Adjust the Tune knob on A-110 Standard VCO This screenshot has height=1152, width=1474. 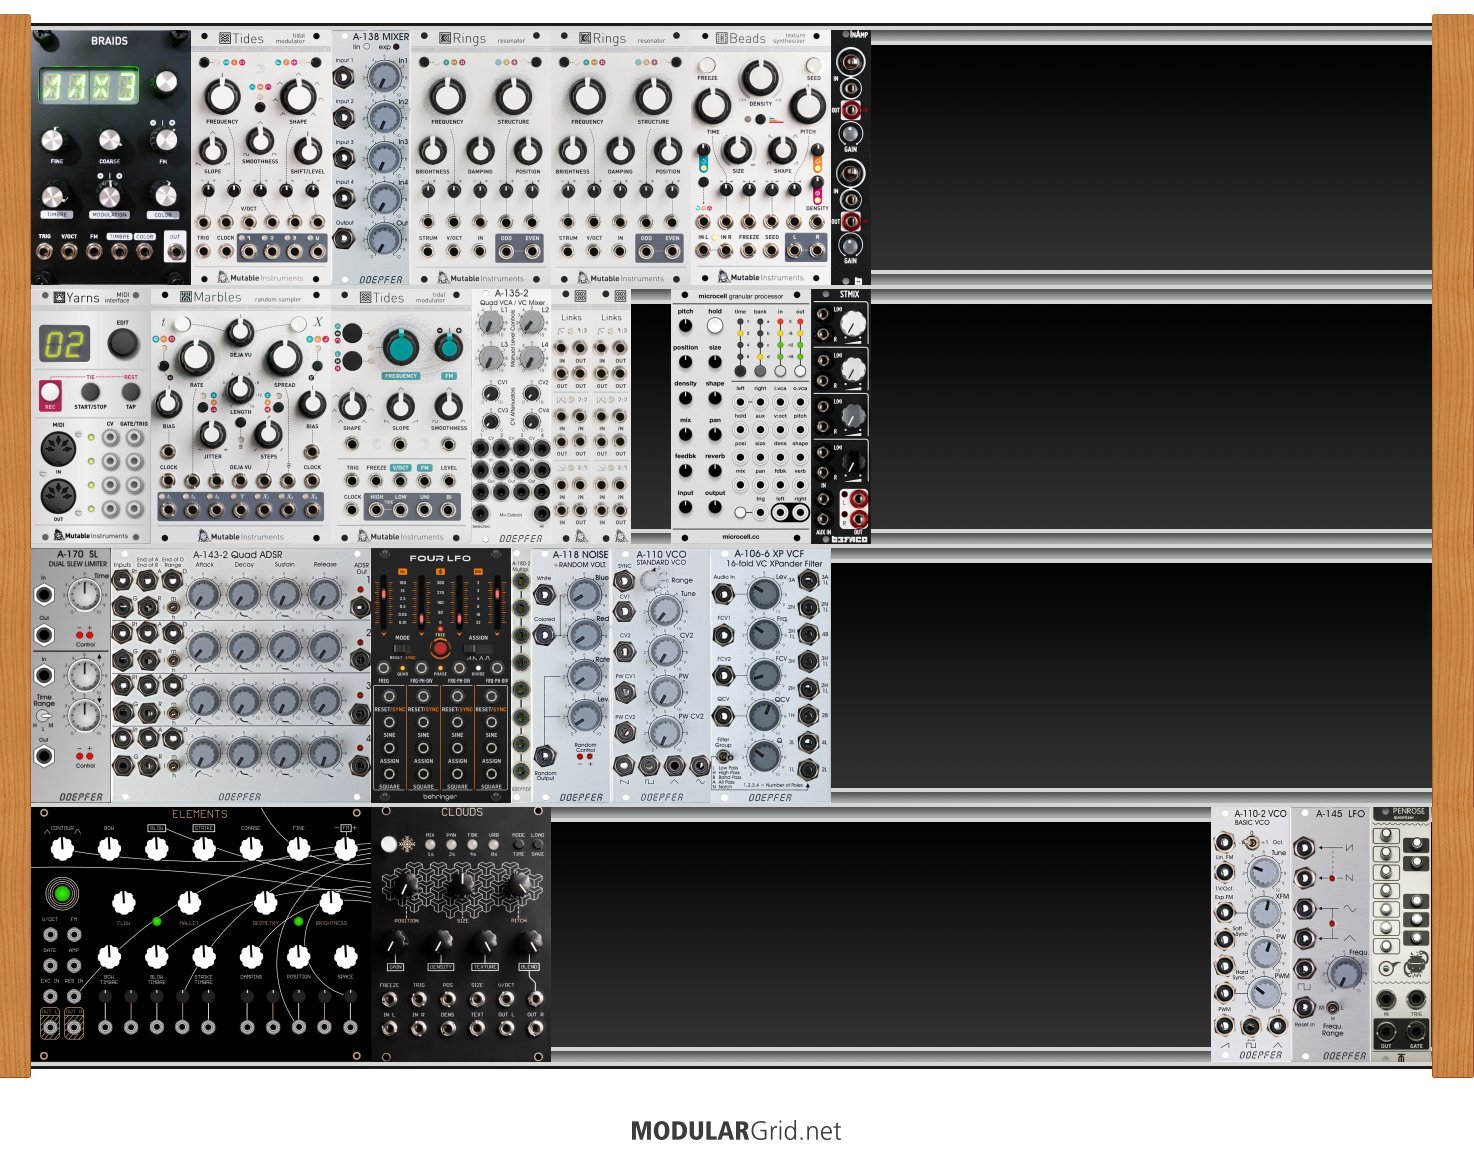[665, 610]
